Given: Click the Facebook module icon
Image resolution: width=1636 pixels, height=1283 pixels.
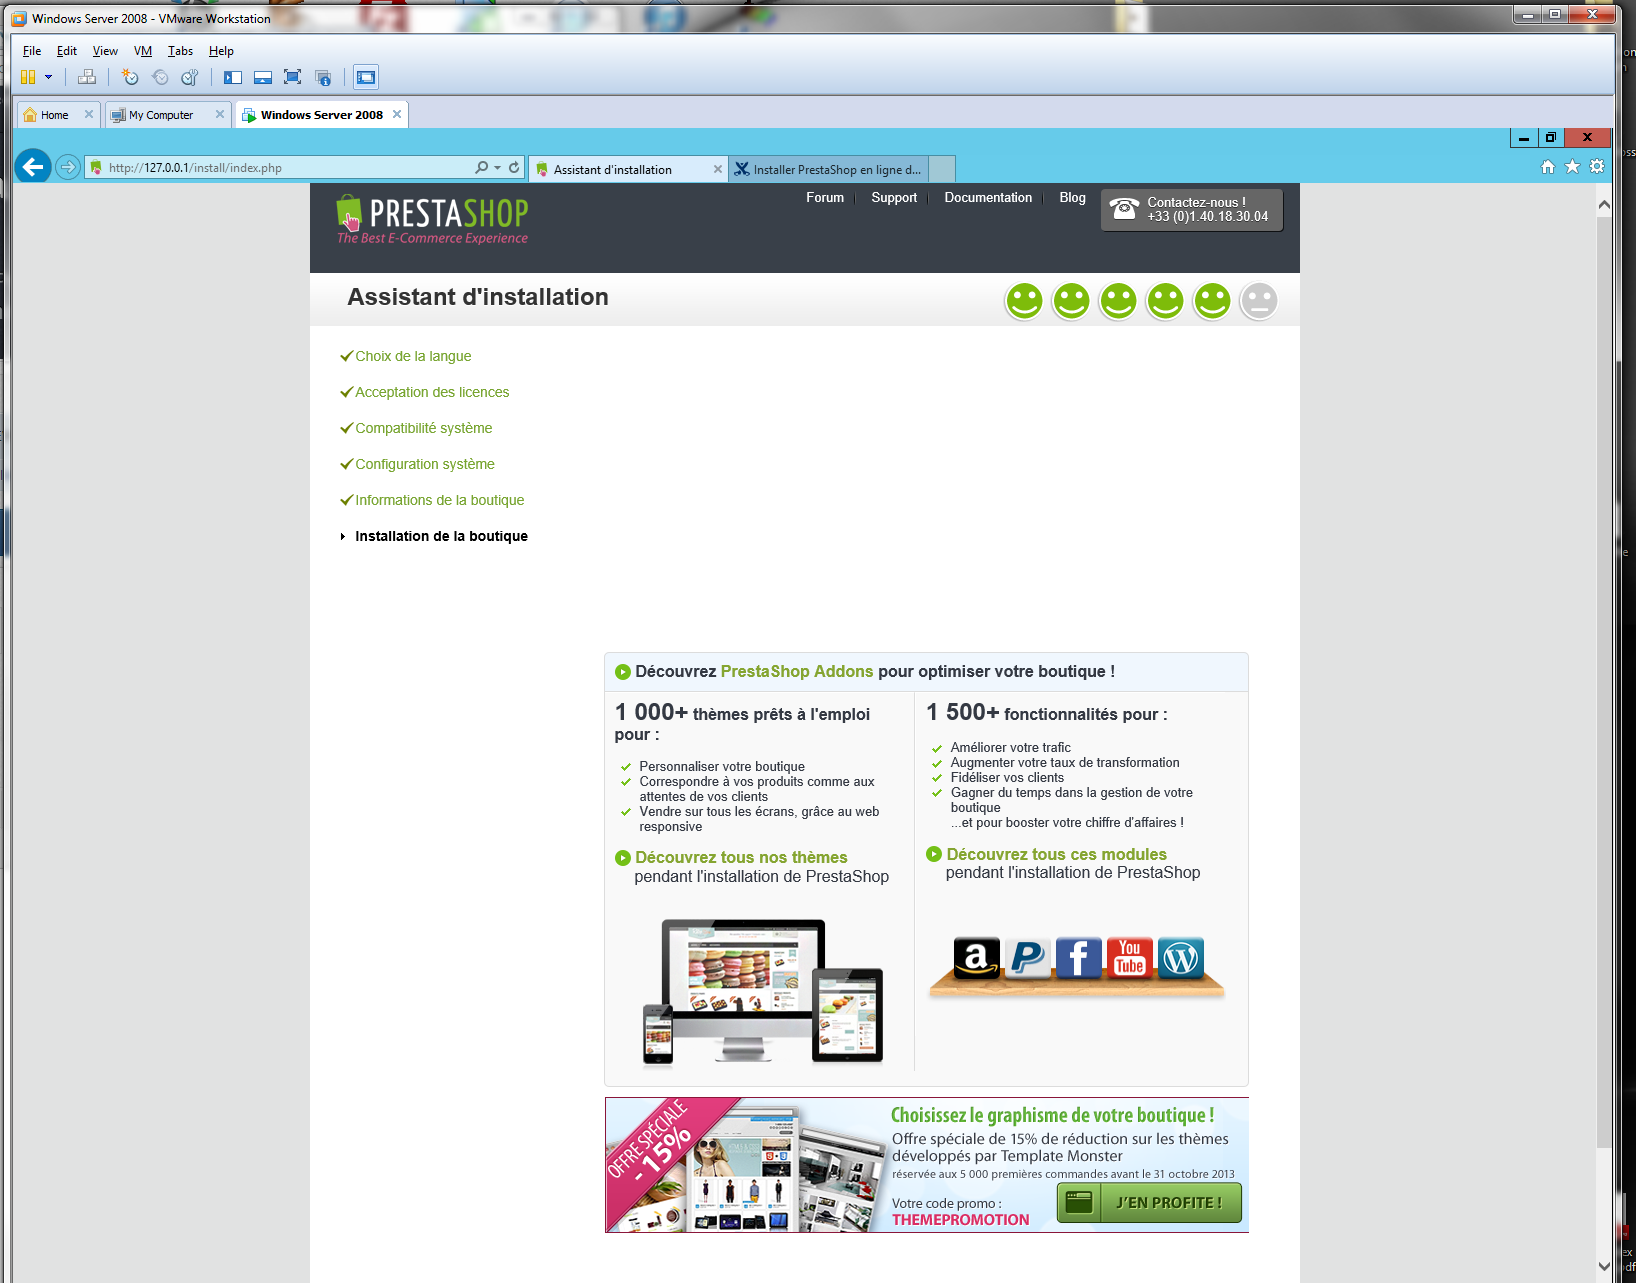Looking at the screenshot, I should pos(1078,959).
